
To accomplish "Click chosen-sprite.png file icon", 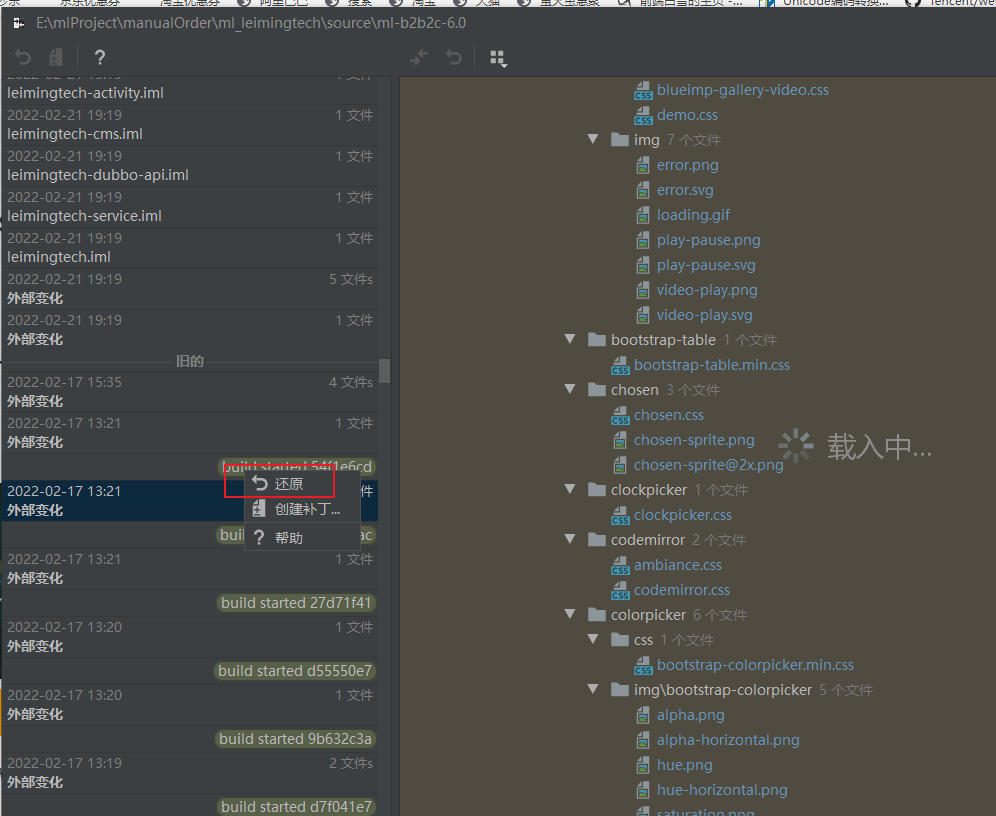I will click(x=621, y=441).
